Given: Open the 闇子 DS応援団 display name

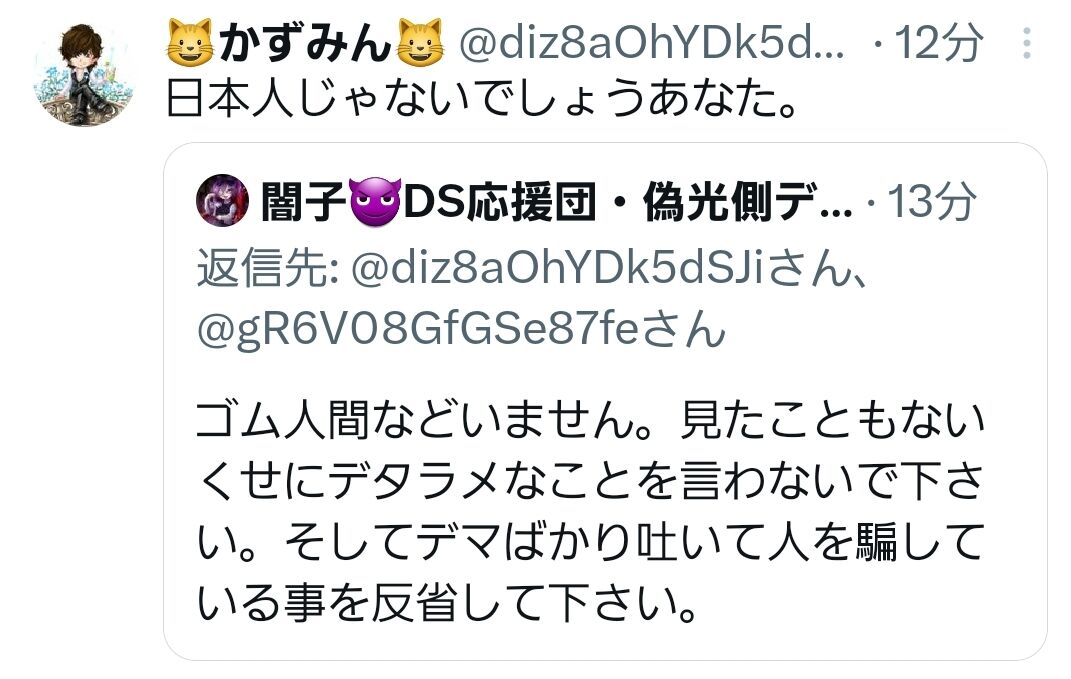Looking at the screenshot, I should [557, 202].
